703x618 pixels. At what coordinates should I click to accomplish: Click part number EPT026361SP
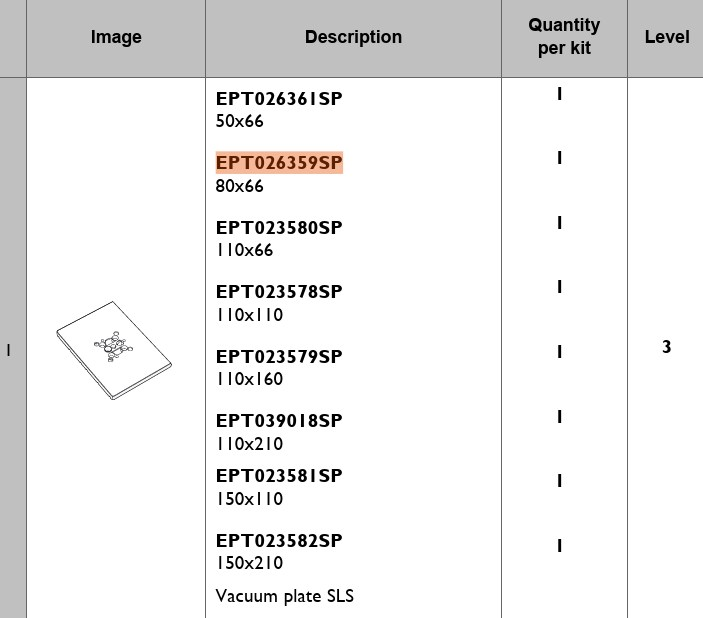pyautogui.click(x=279, y=99)
